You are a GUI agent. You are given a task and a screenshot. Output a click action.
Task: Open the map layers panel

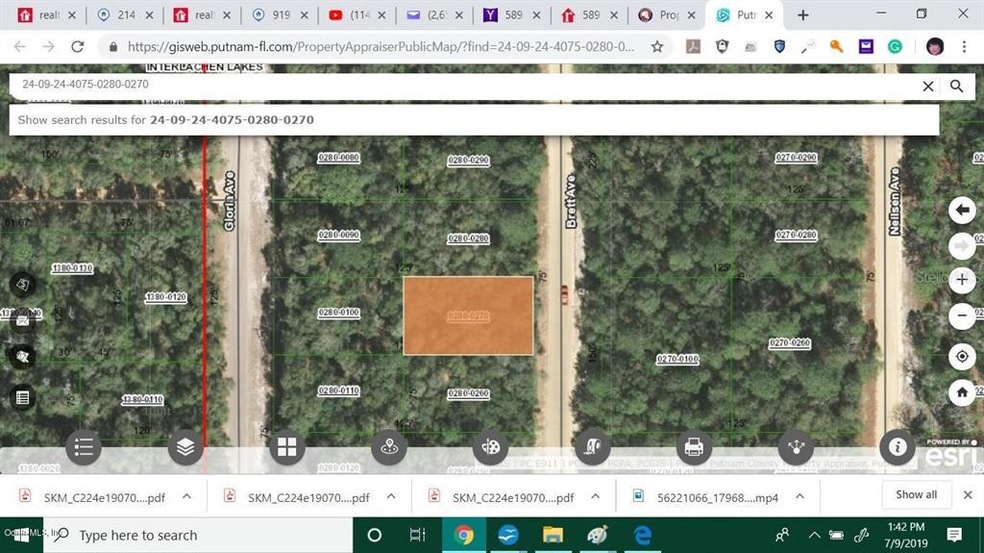click(x=185, y=448)
